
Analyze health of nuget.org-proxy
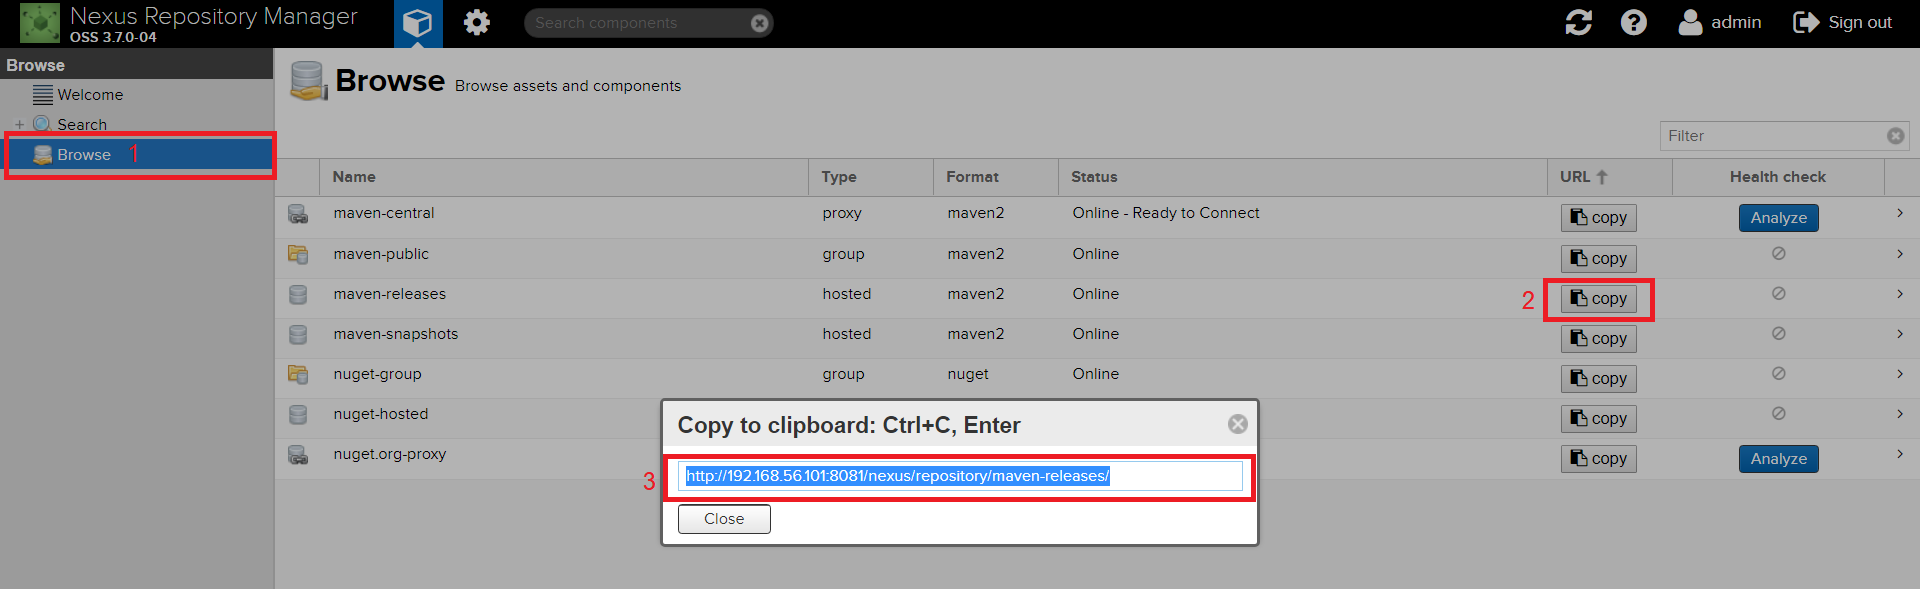1778,459
